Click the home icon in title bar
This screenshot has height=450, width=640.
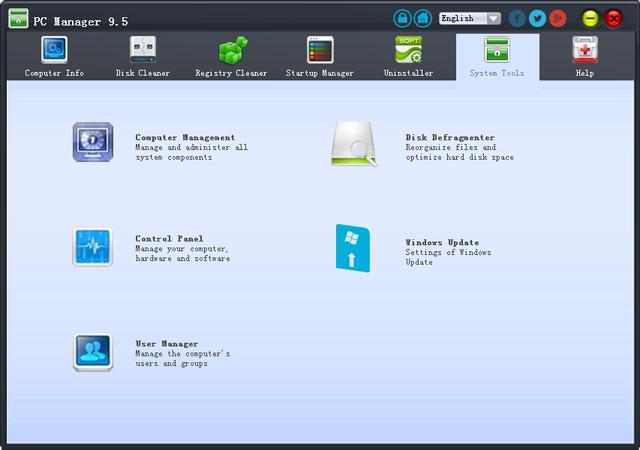[423, 18]
